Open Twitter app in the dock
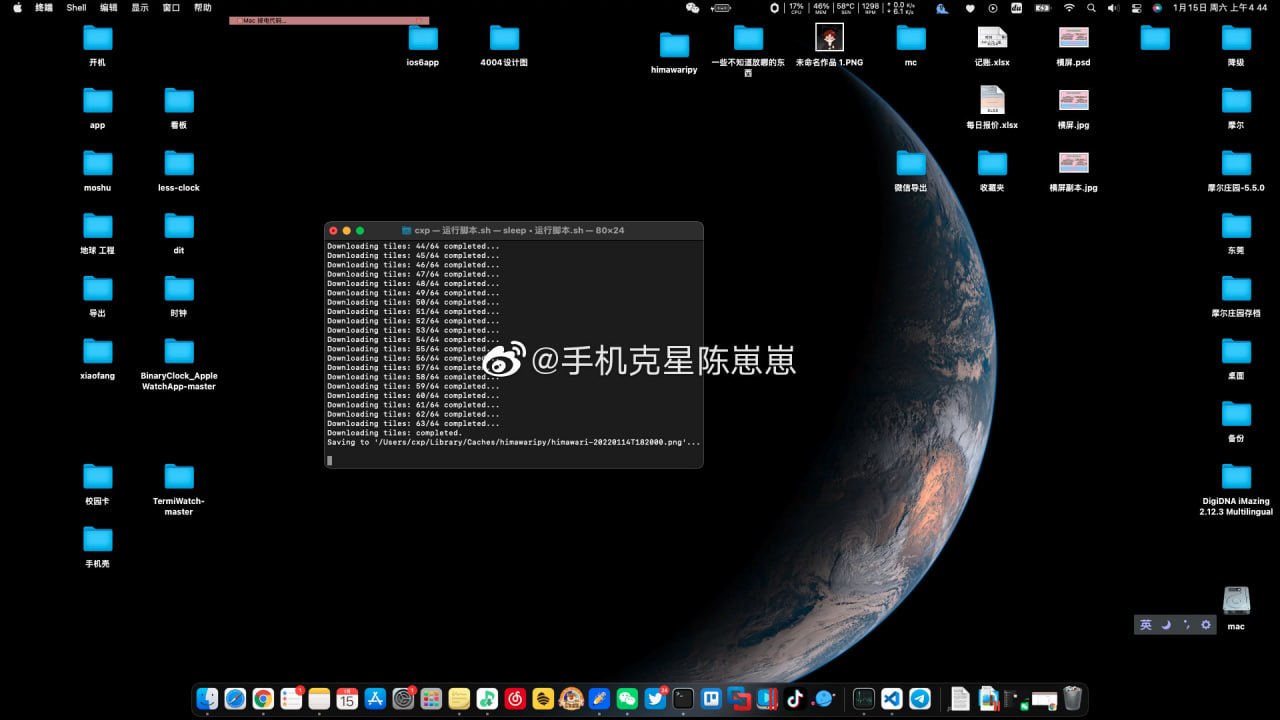The width and height of the screenshot is (1280, 720). tap(655, 699)
